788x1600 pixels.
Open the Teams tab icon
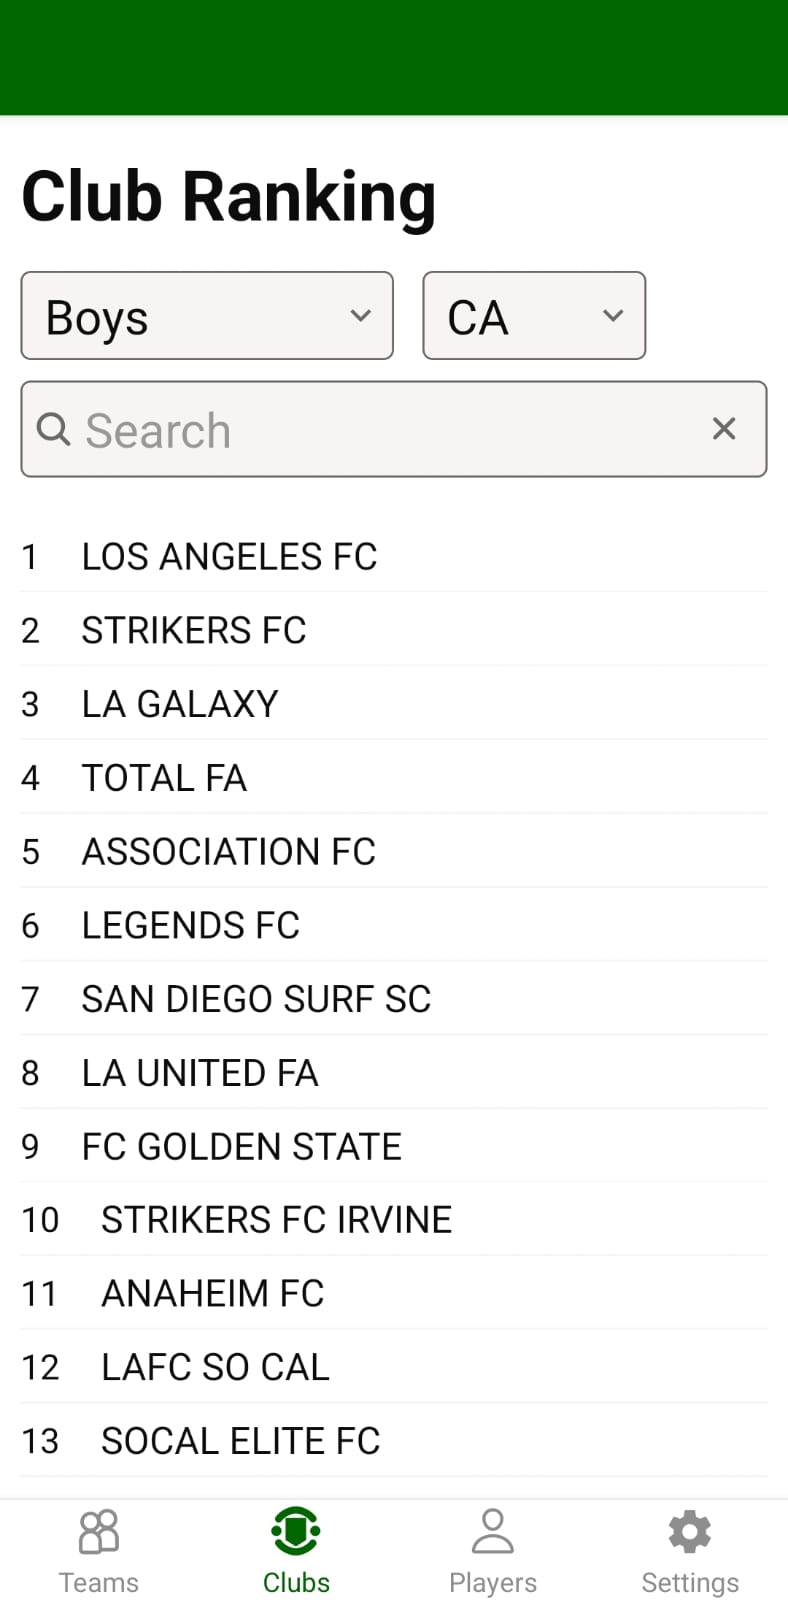coord(98,1532)
